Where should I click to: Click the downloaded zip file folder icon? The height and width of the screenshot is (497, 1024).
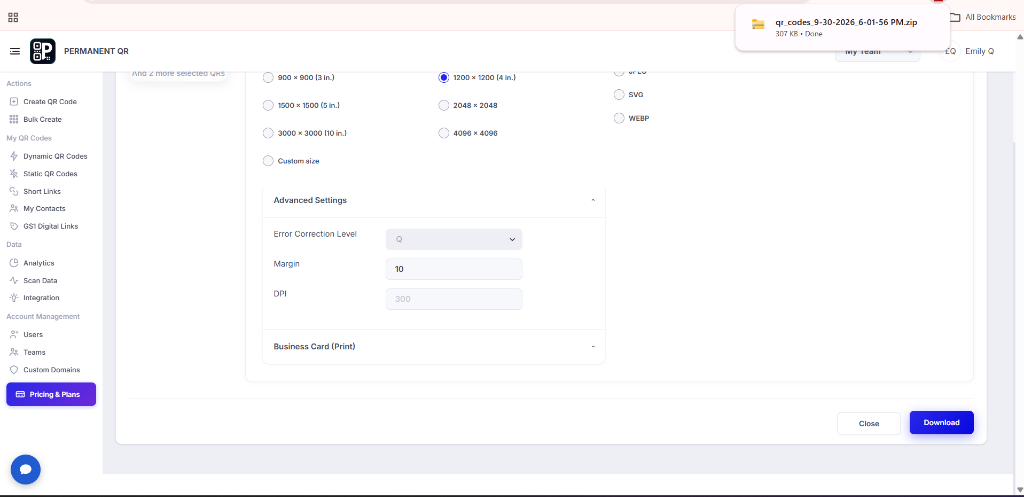pyautogui.click(x=758, y=24)
